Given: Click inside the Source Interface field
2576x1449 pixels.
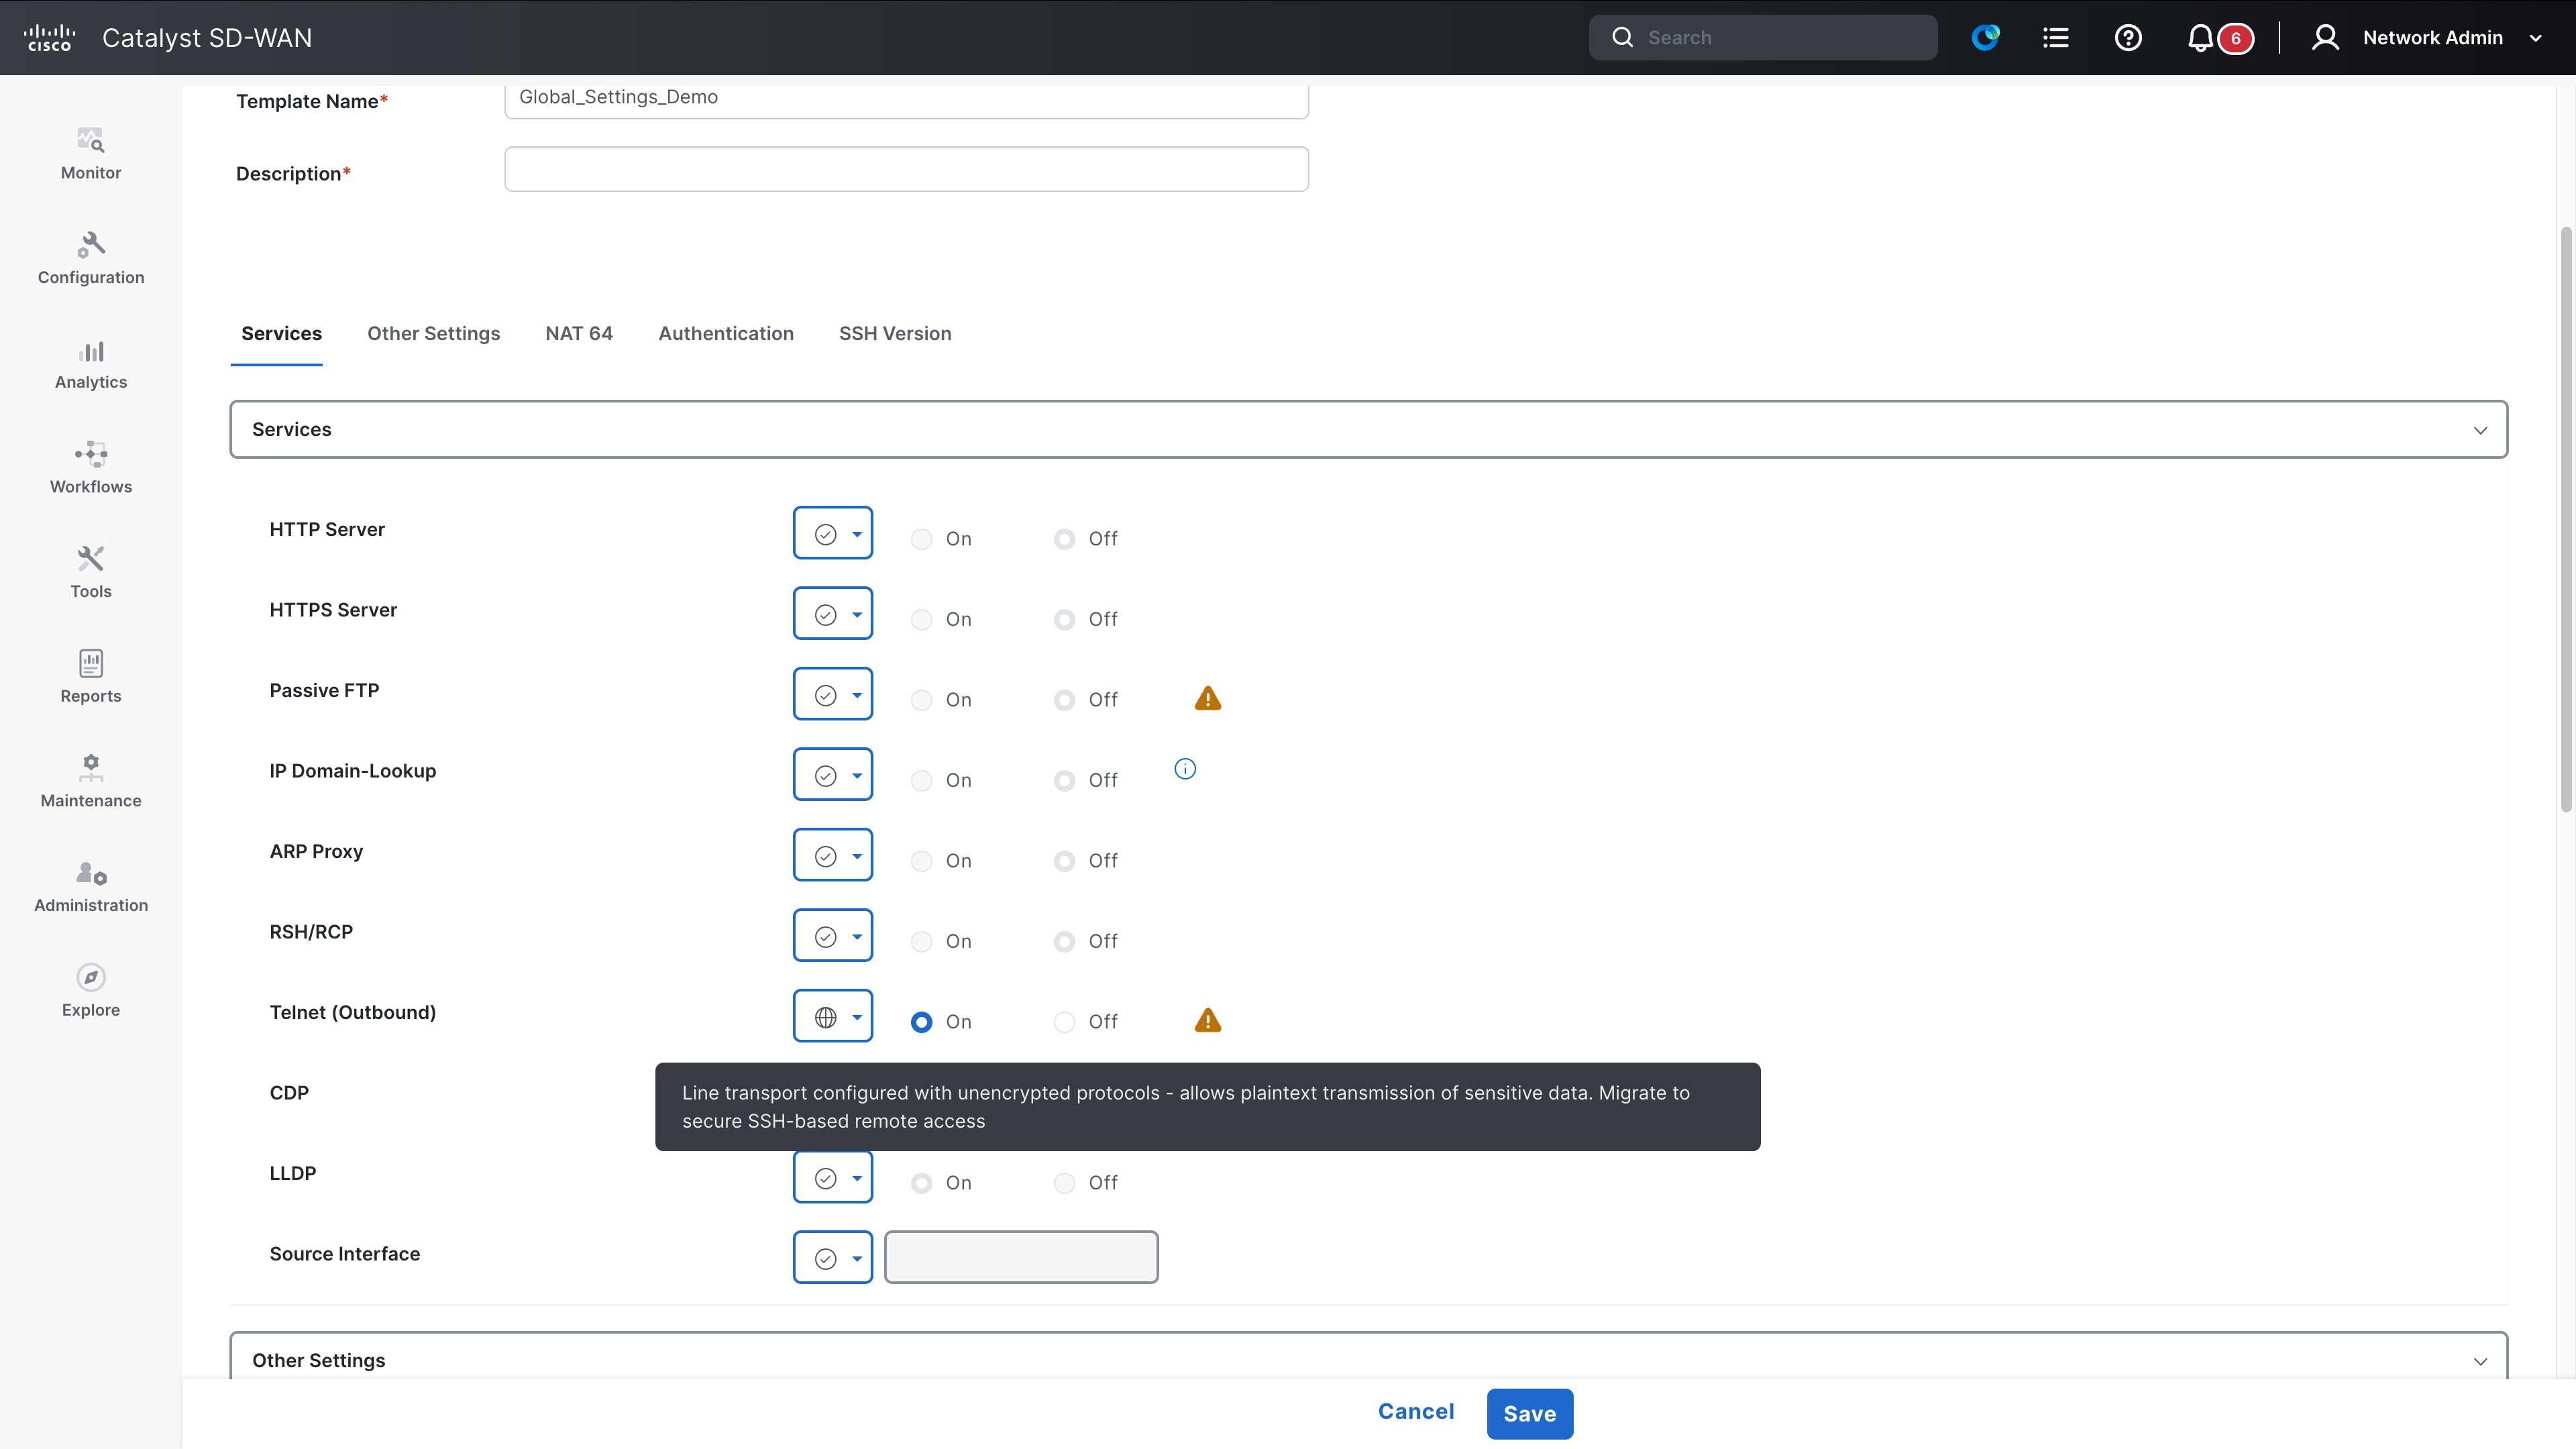Looking at the screenshot, I should tap(1020, 1257).
